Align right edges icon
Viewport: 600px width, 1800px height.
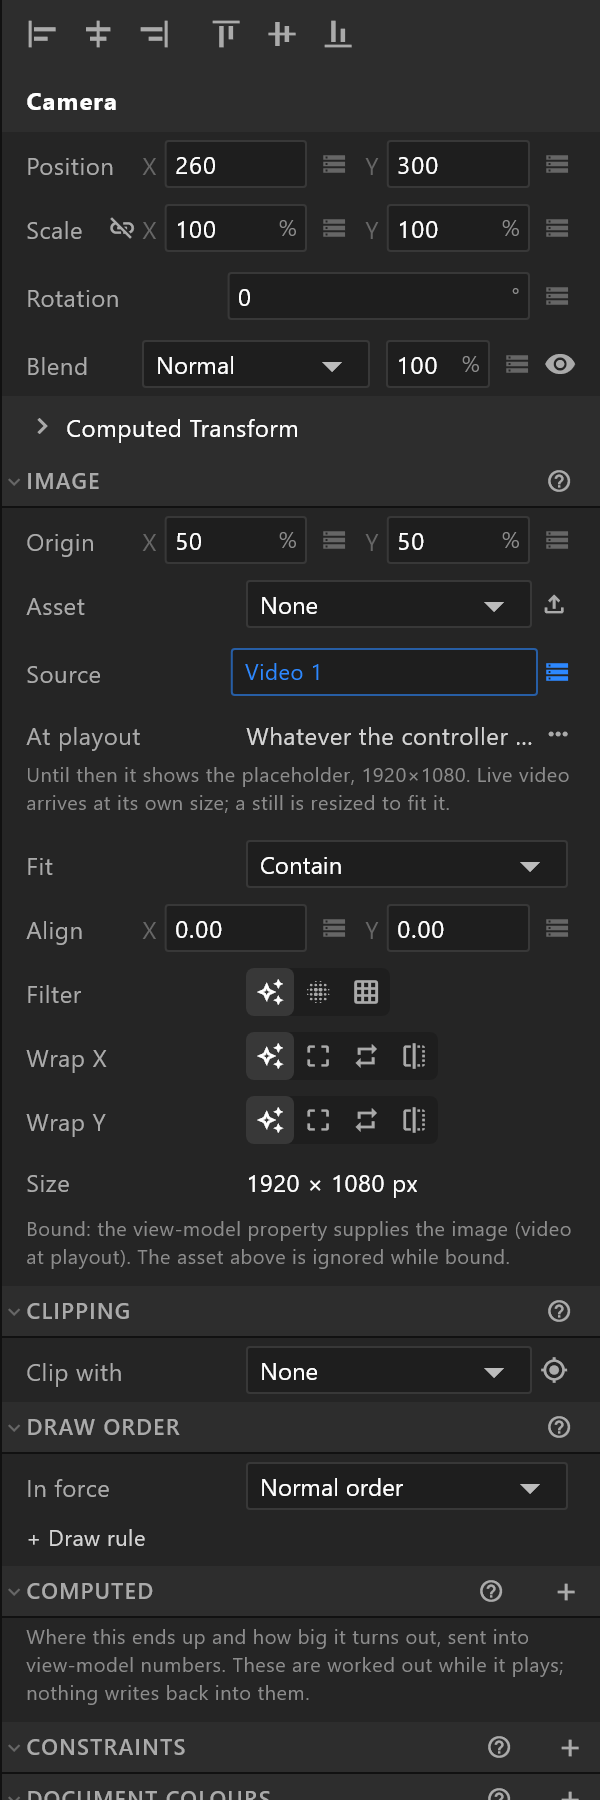154,35
